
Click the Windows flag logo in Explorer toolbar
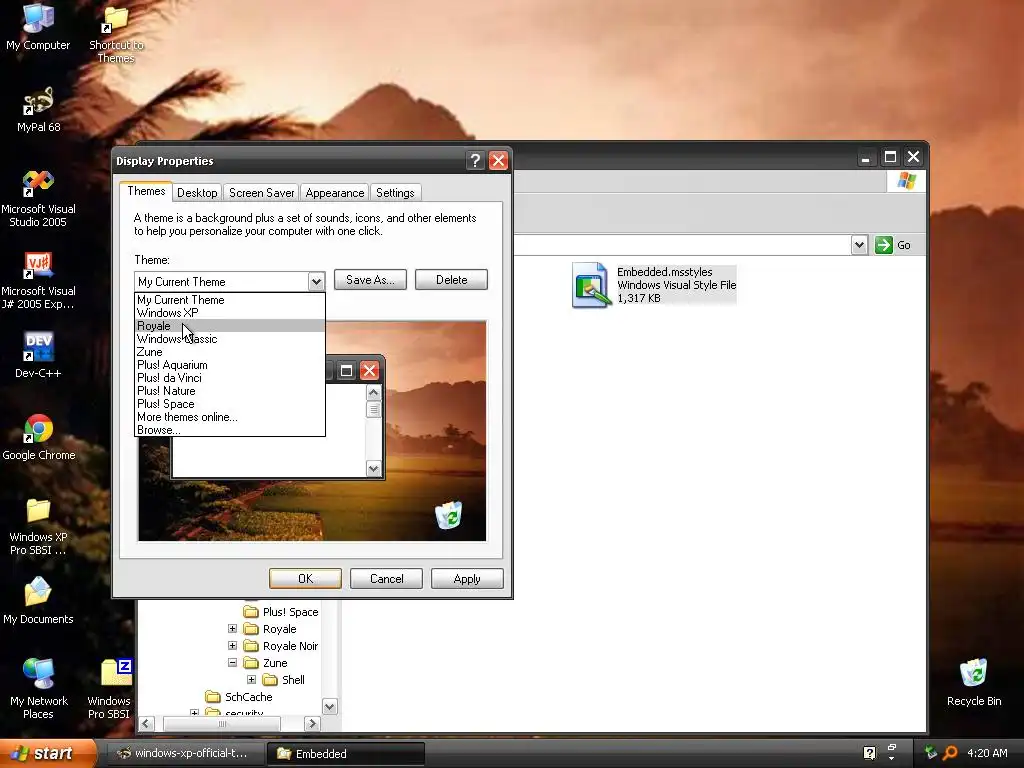(x=906, y=181)
